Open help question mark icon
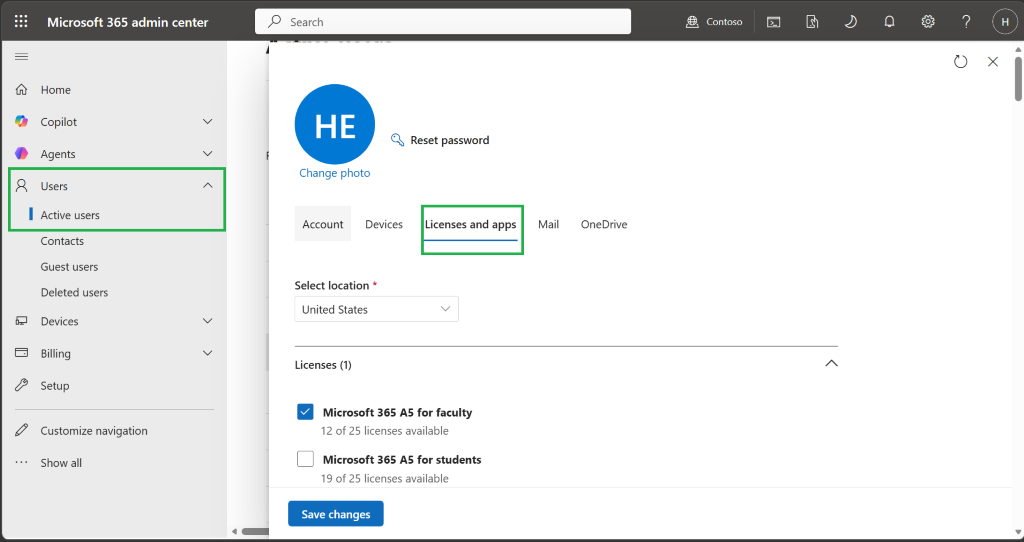Image resolution: width=1024 pixels, height=542 pixels. pos(966,22)
